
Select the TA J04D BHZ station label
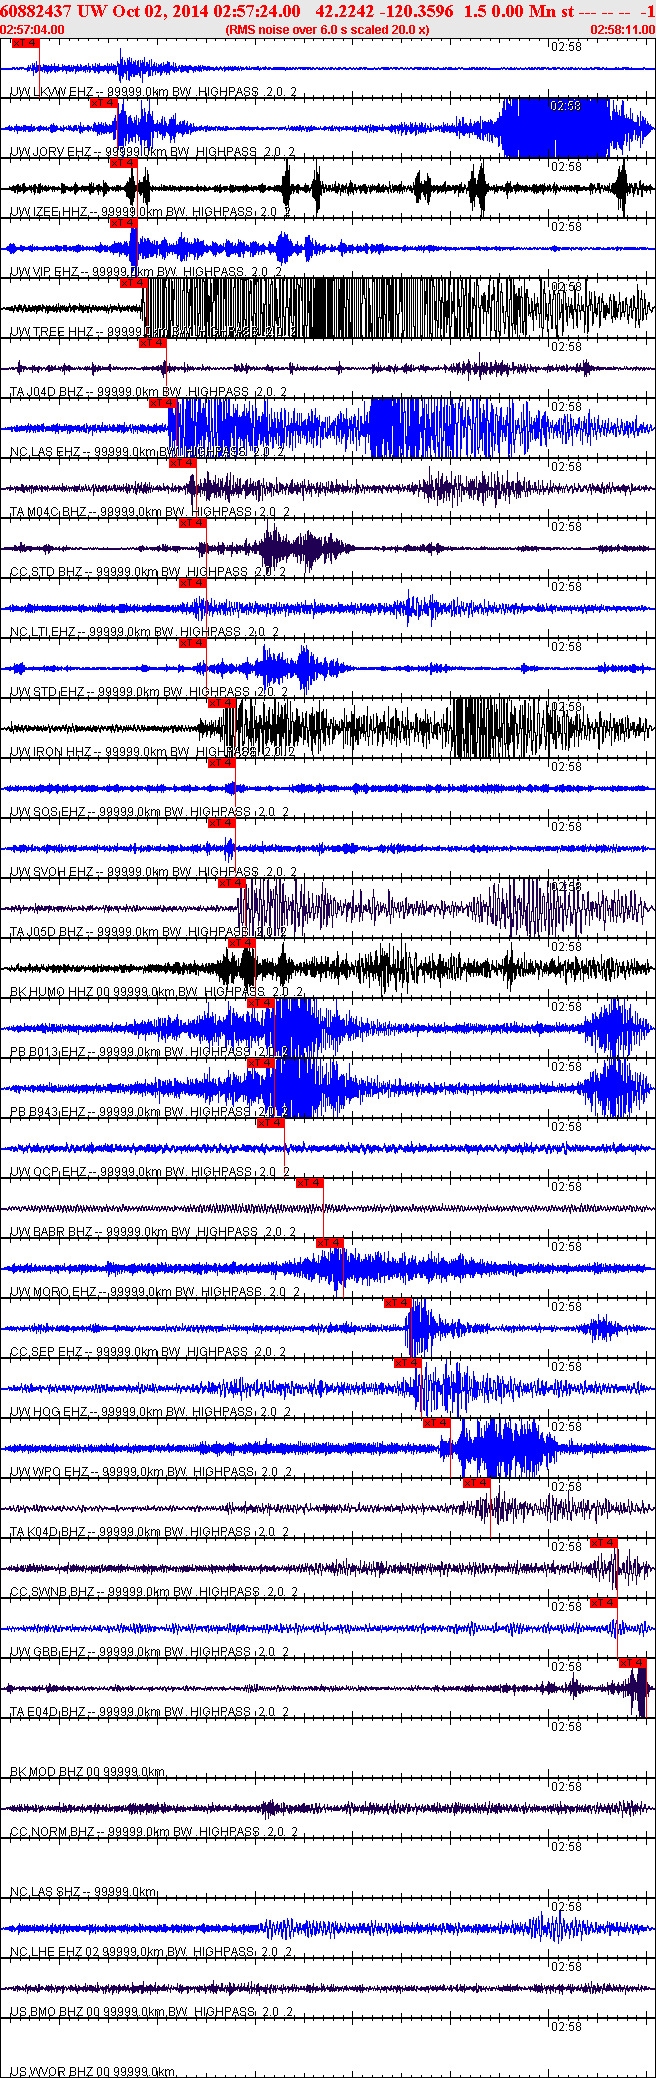pos(148,392)
